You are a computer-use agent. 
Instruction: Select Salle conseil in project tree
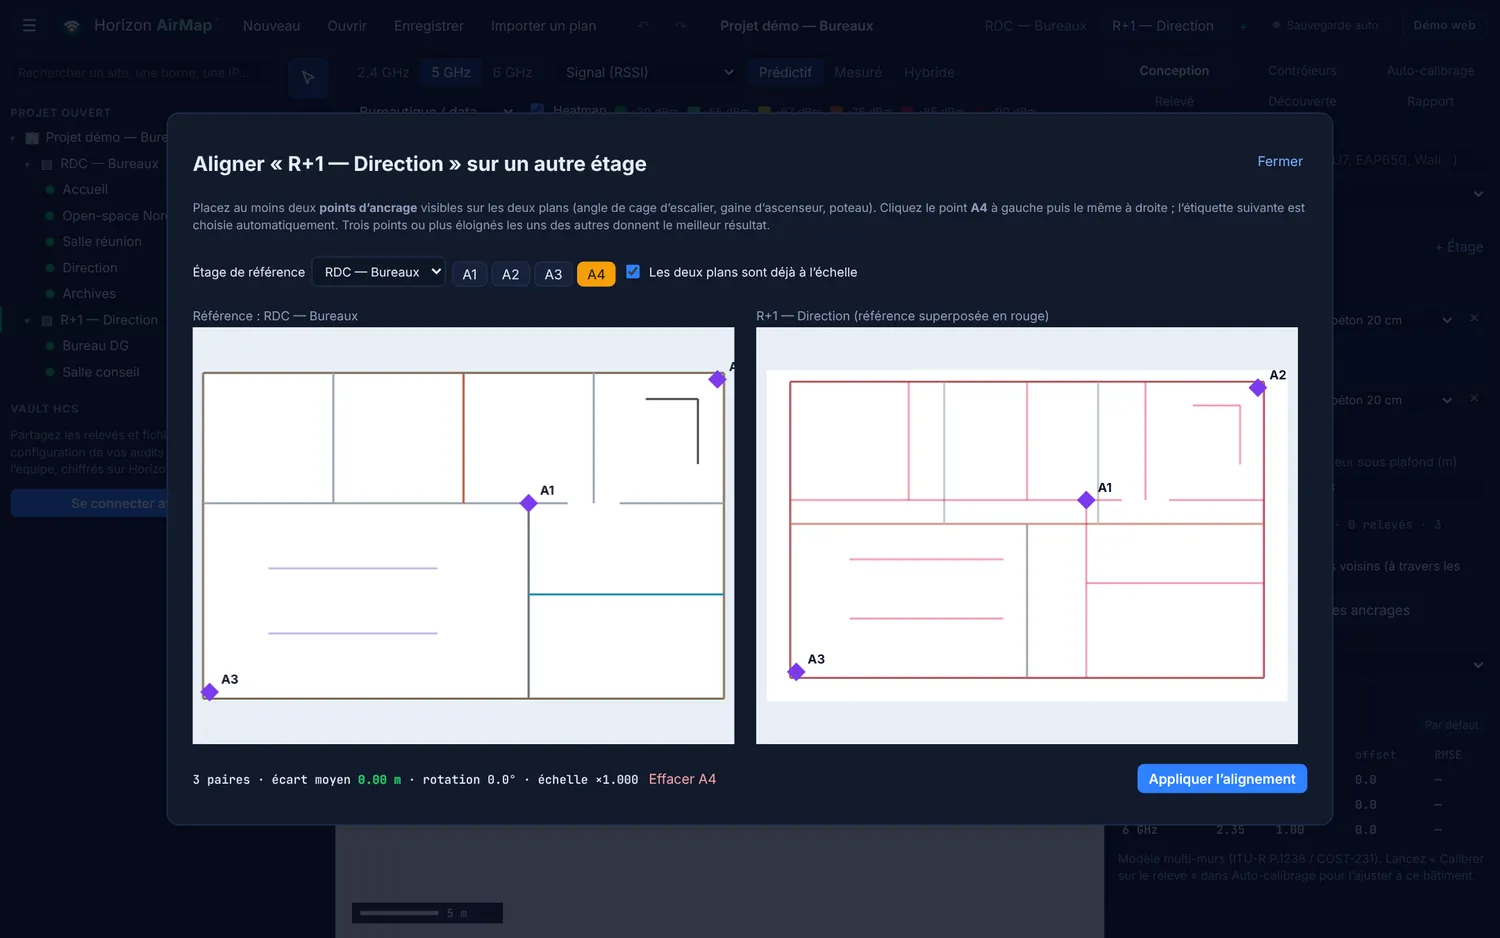pyautogui.click(x=100, y=372)
